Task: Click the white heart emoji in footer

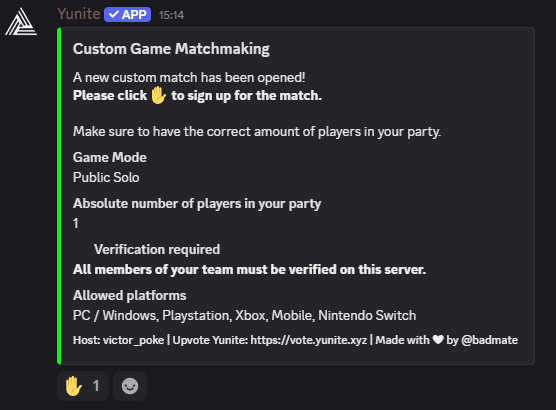Action: click(438, 340)
